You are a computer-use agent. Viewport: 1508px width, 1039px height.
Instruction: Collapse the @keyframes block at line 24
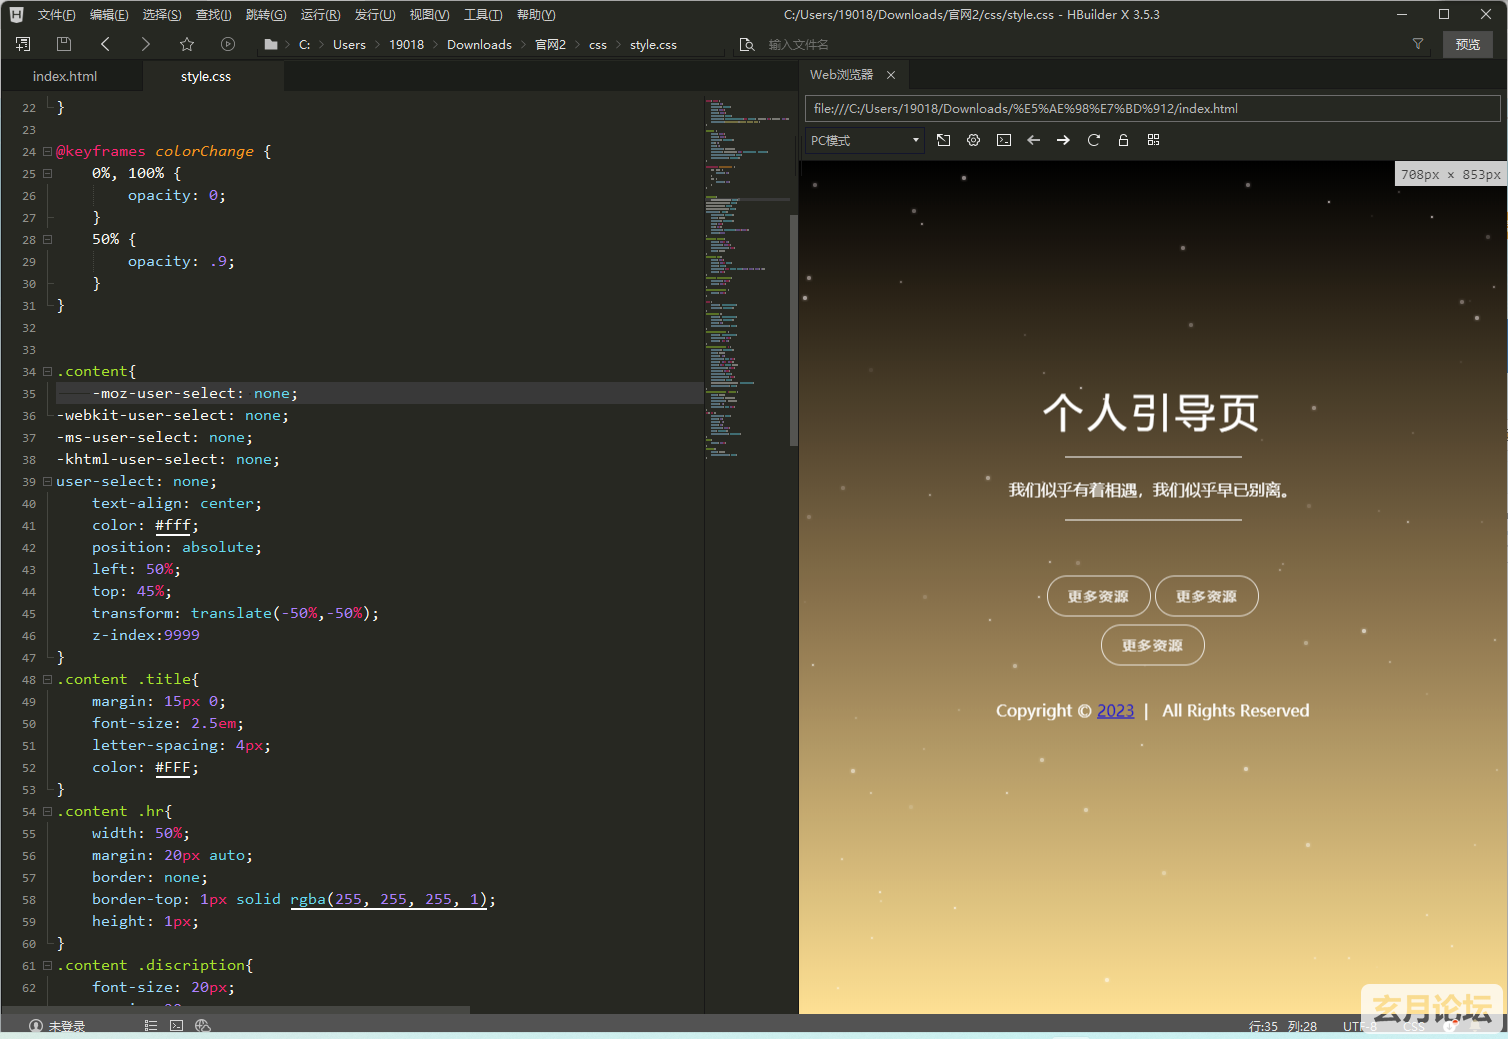pos(47,152)
